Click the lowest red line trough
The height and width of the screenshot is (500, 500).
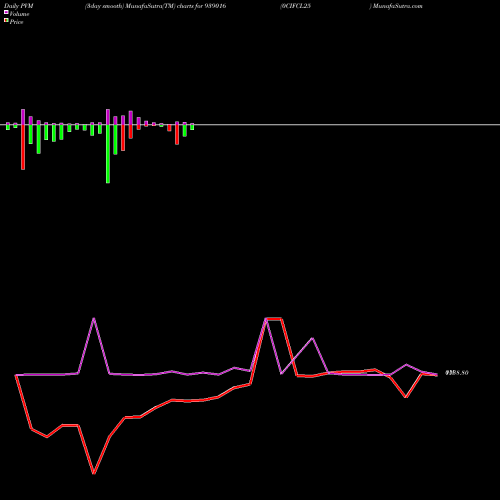(94, 473)
